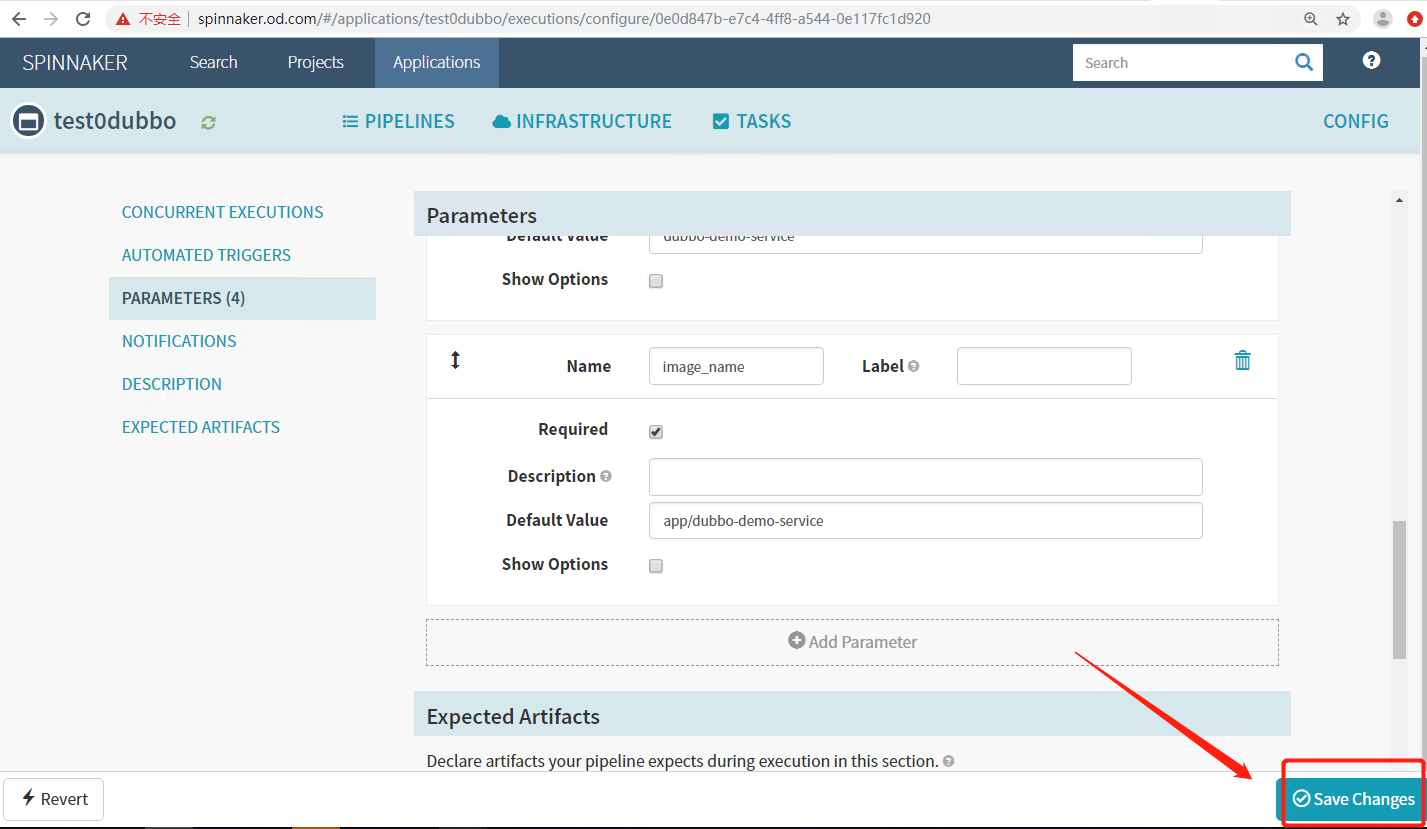
Task: Click the Default Value field with app/dubbo-demo-service
Action: [x=925, y=521]
